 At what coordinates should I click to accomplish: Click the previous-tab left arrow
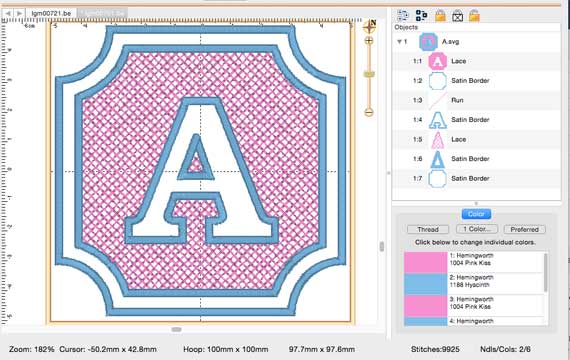pos(8,13)
